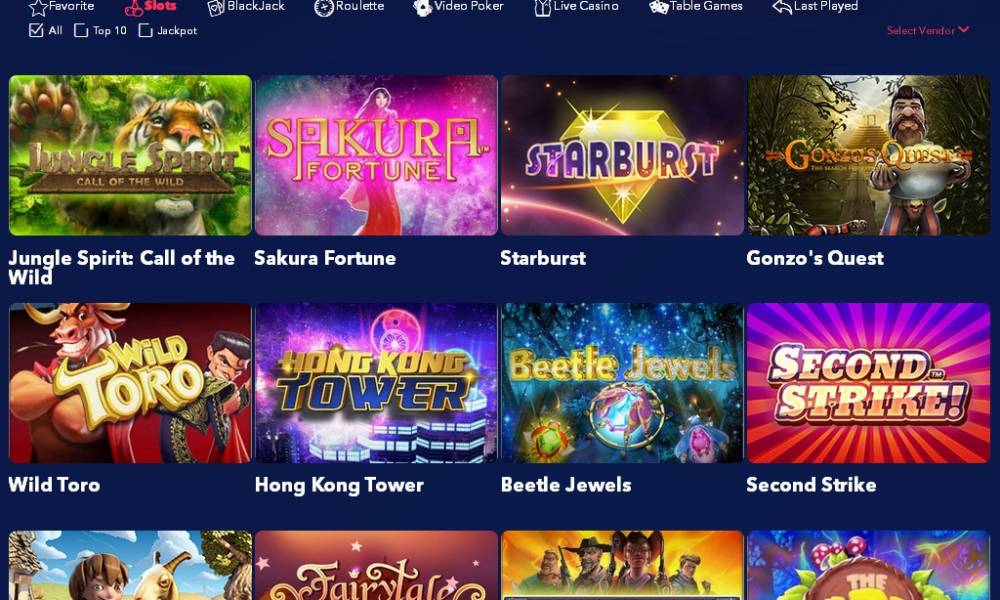
Task: Choose the Roulette wheel icon
Action: tap(324, 7)
